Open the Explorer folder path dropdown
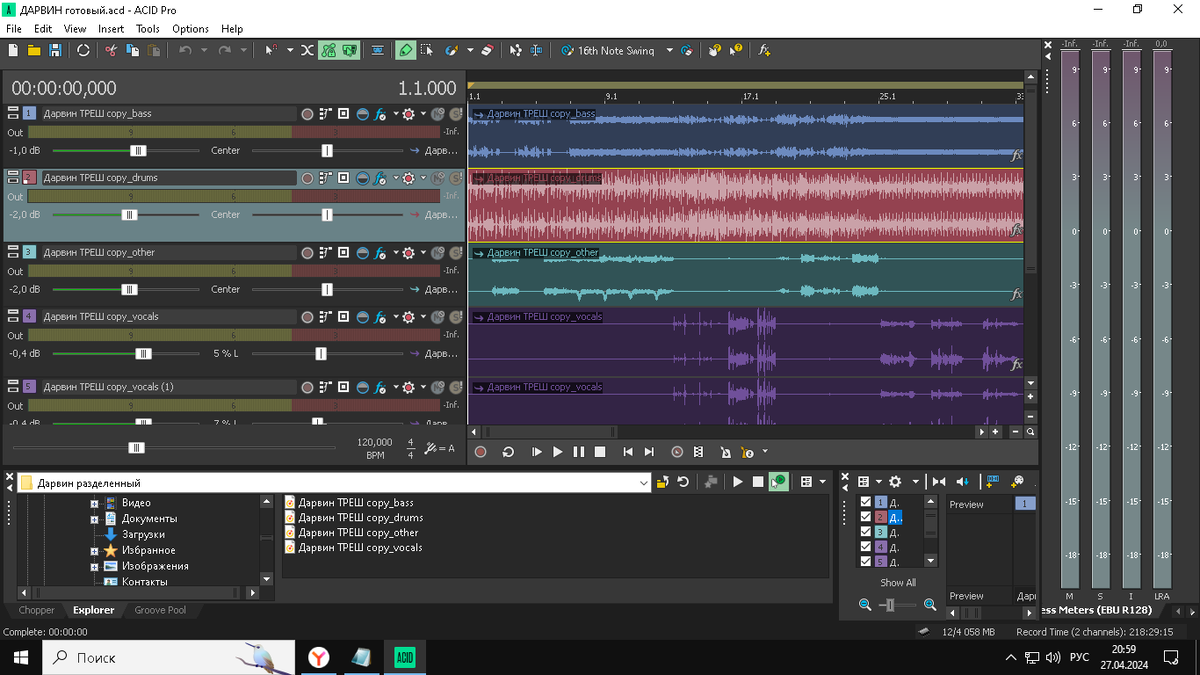This screenshot has height=675, width=1200. pos(643,482)
